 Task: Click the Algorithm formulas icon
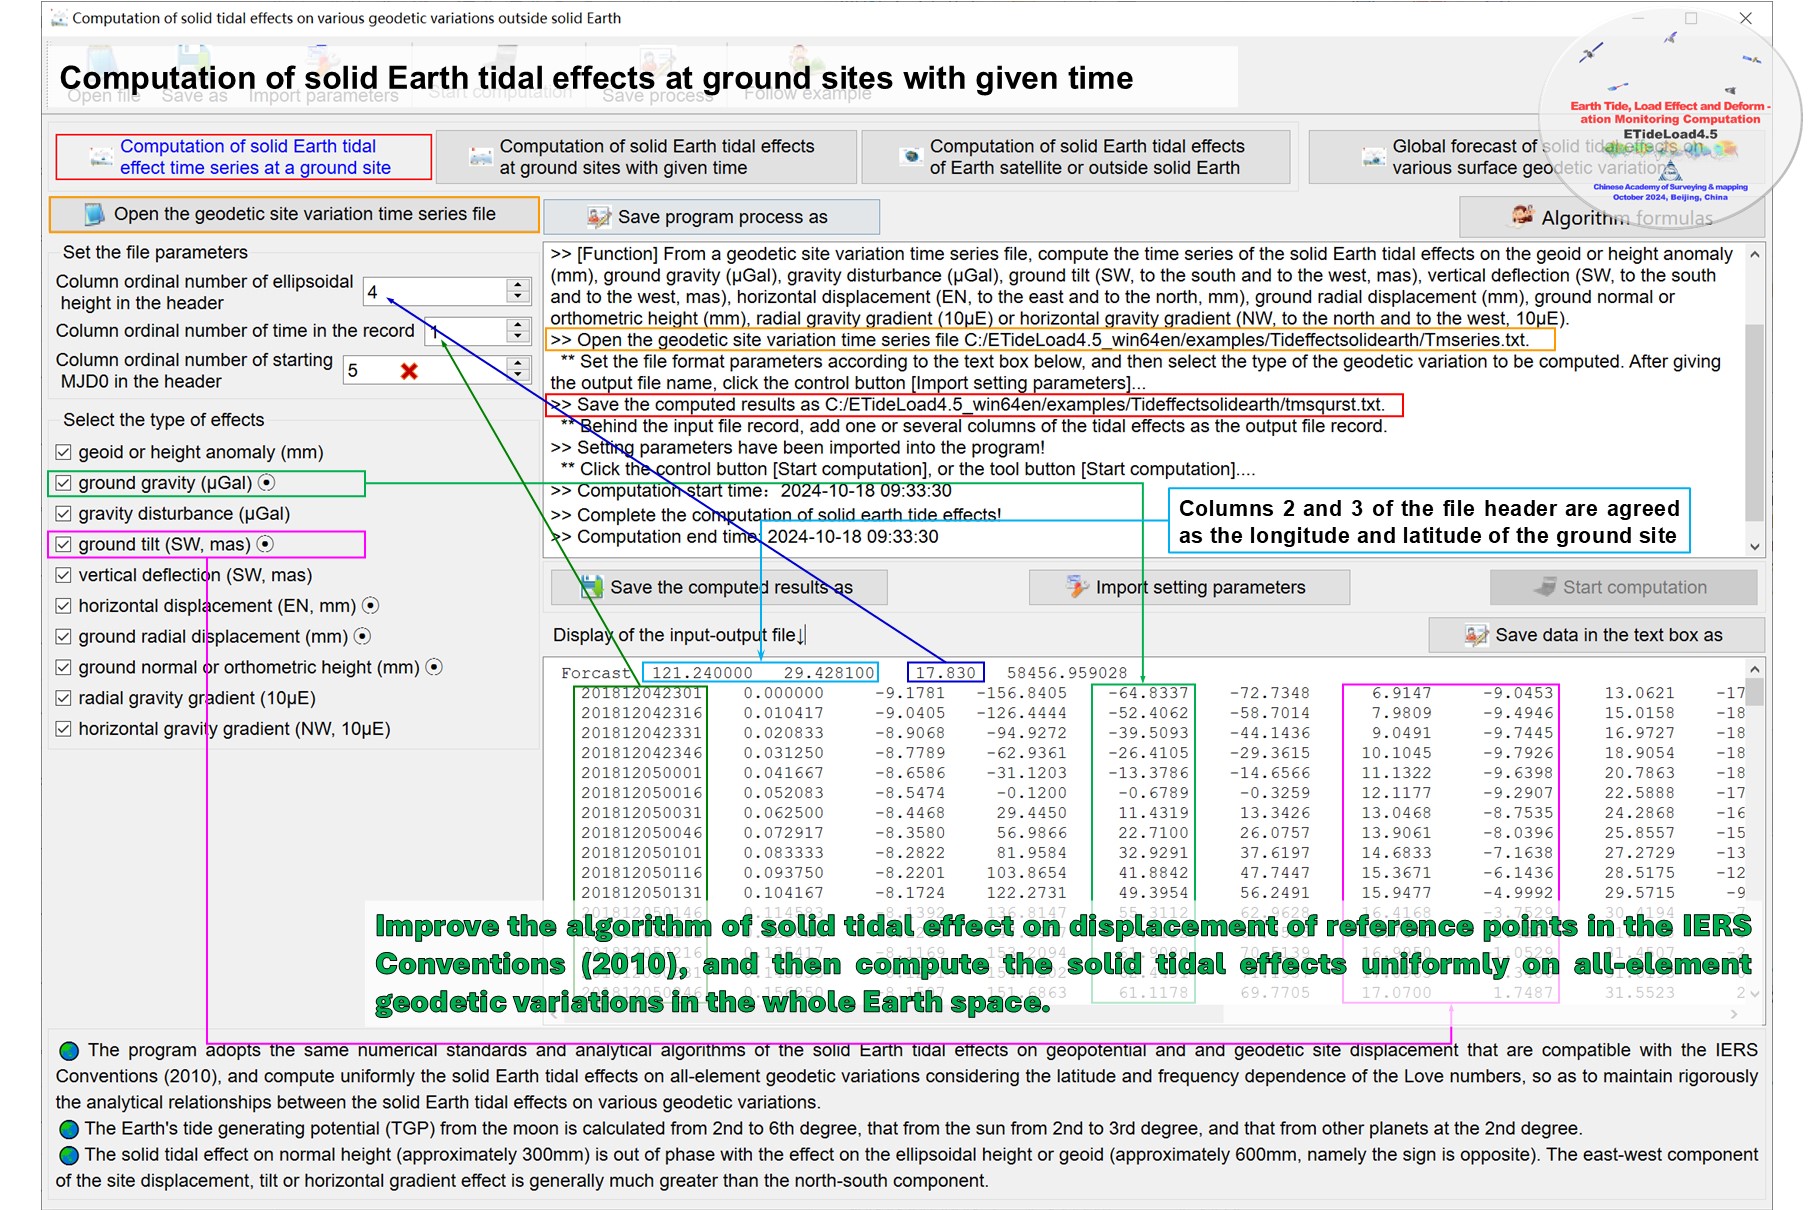coord(1522,216)
